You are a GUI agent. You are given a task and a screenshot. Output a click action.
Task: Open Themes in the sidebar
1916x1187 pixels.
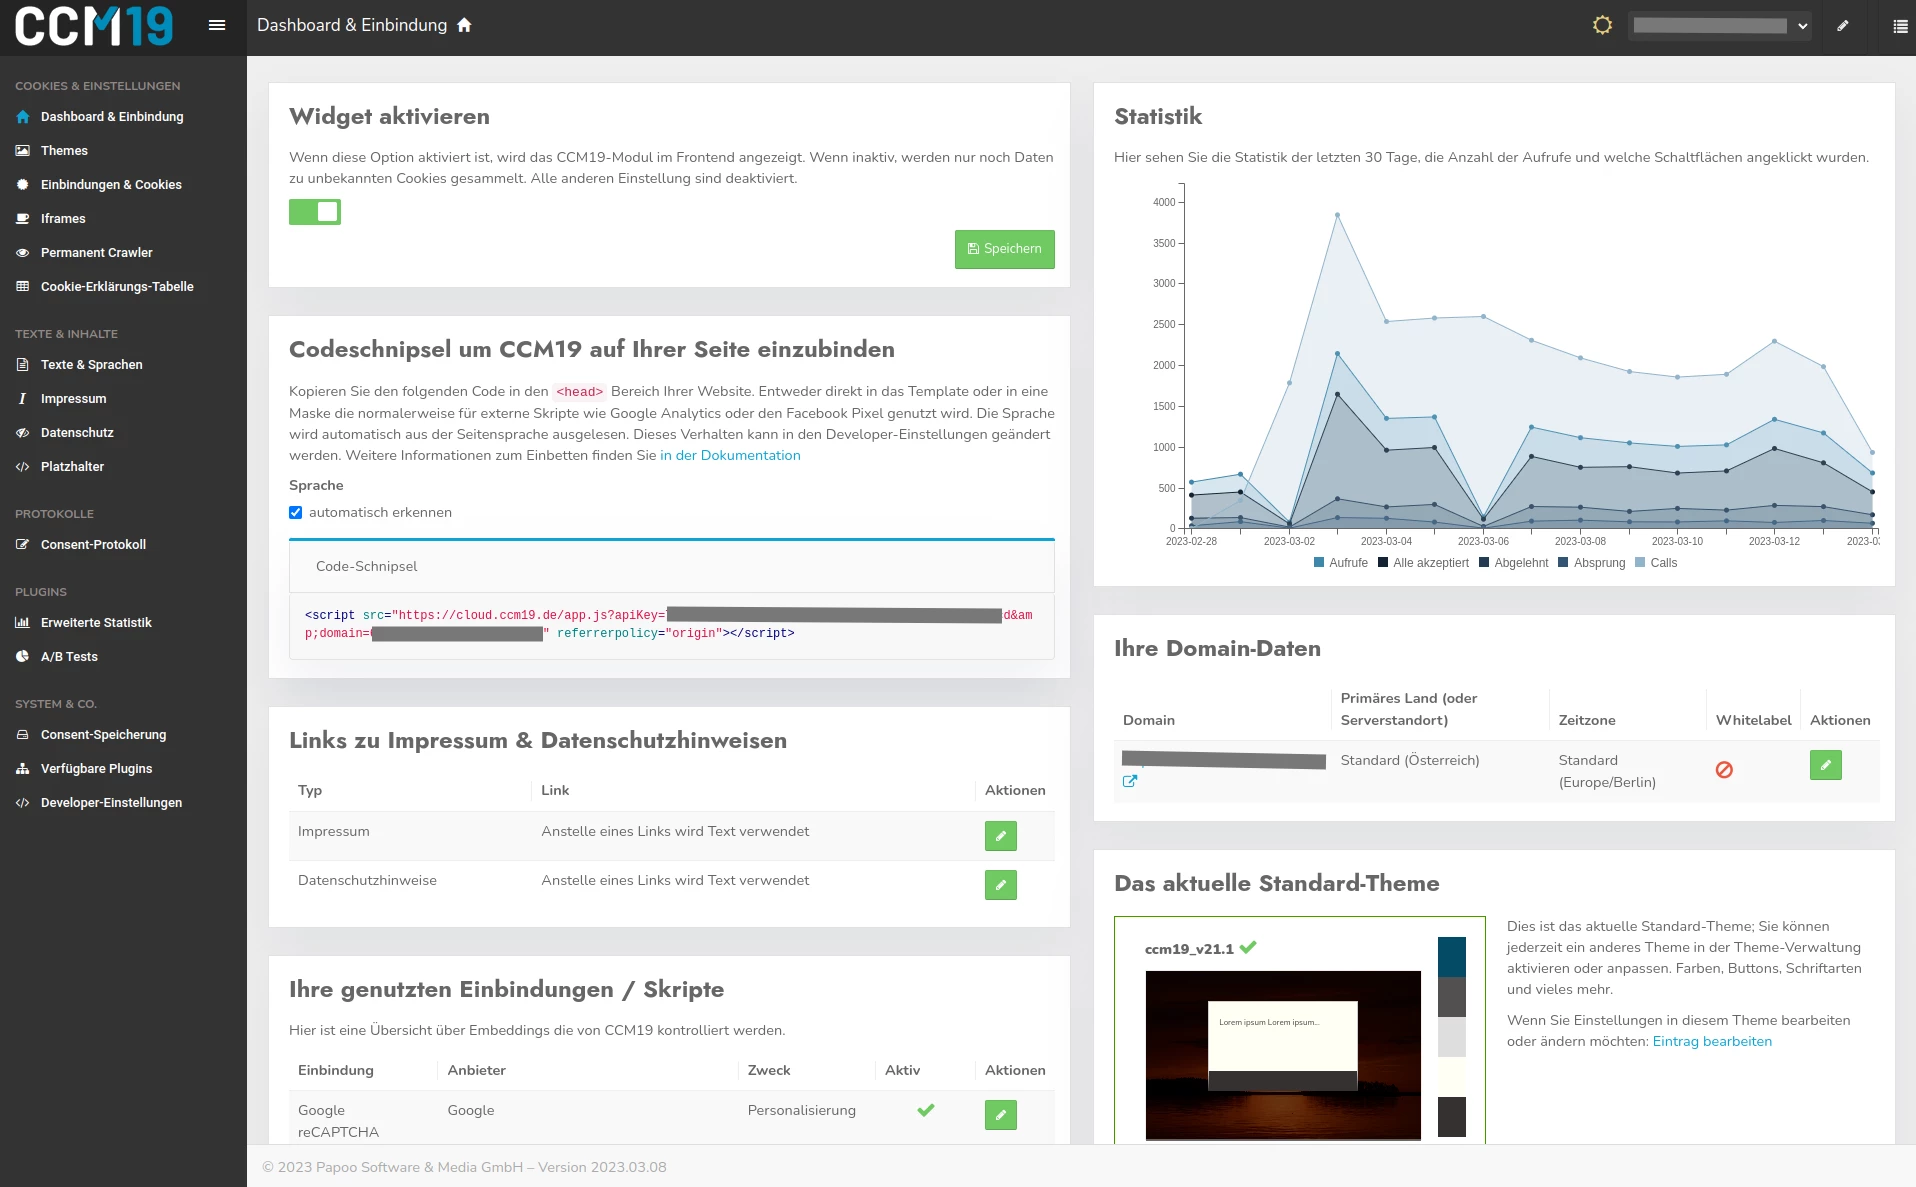(x=64, y=151)
